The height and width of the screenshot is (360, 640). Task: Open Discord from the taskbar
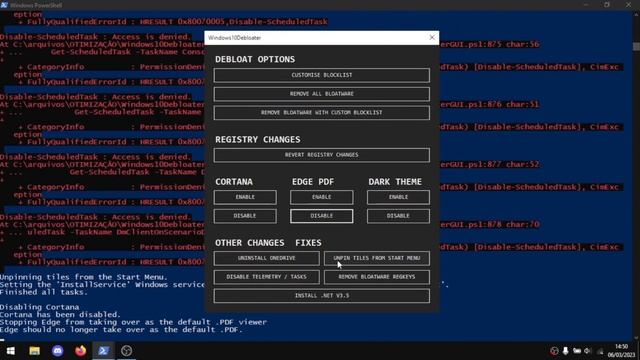(58, 351)
